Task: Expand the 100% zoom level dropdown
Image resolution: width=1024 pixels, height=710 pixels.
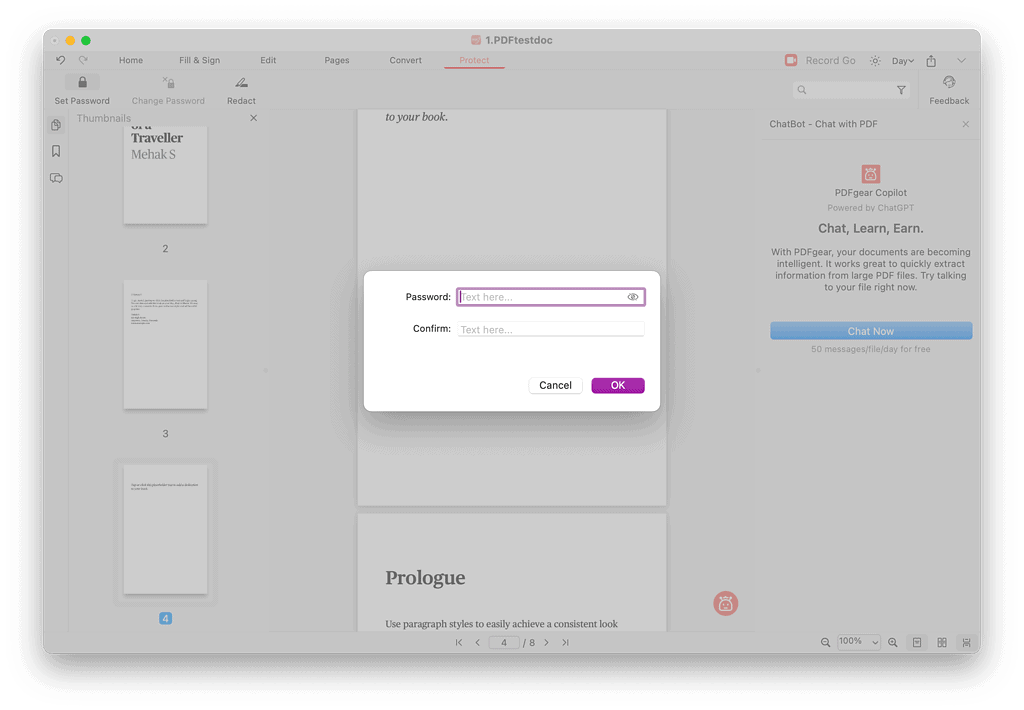Action: point(859,642)
